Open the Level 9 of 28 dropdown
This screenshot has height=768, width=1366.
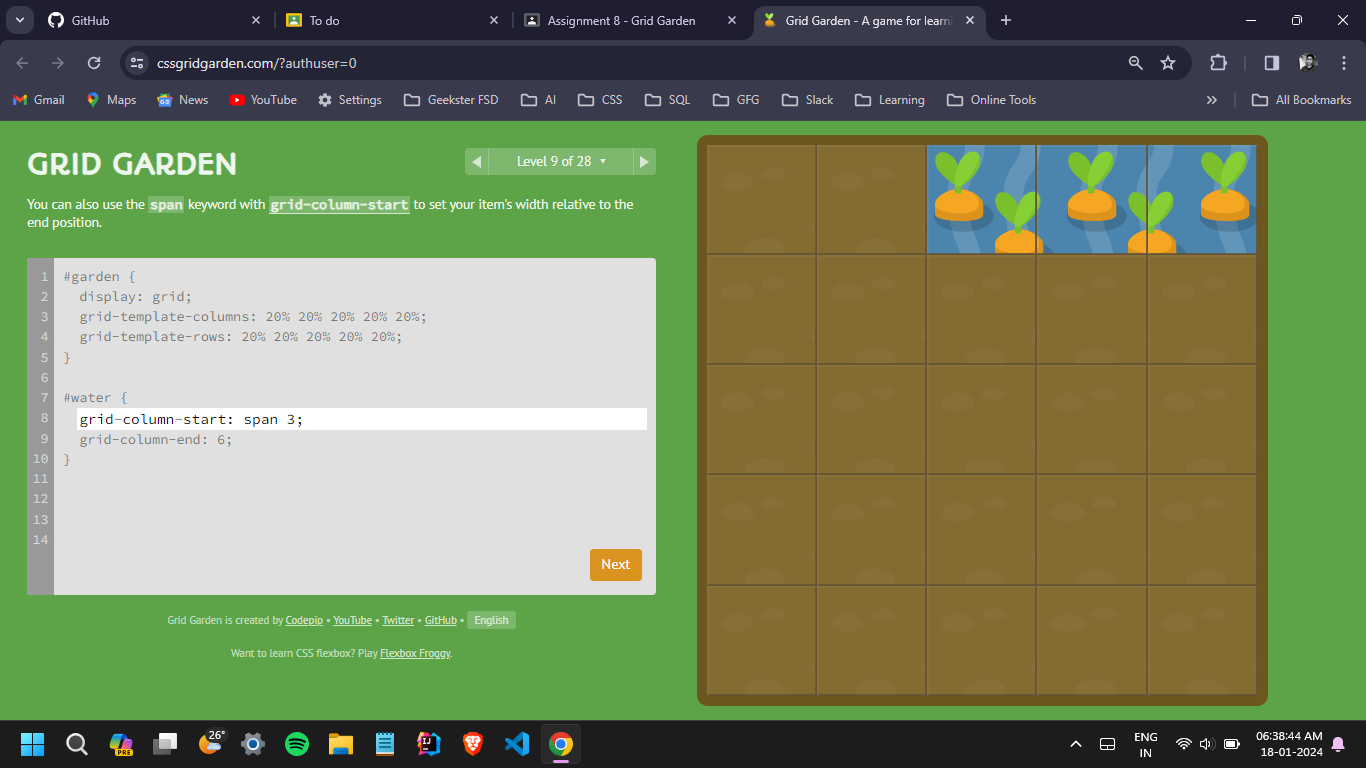point(560,162)
